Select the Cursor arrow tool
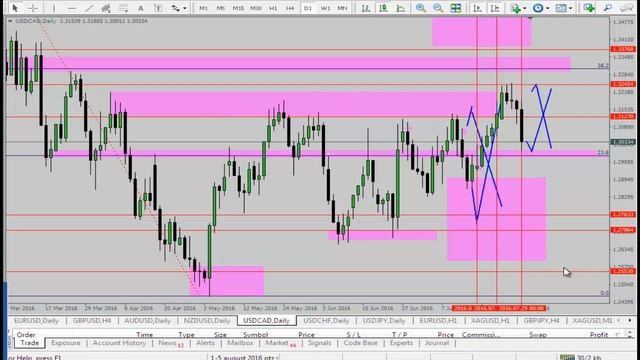Viewport: 640px width, 360px height. point(15,8)
